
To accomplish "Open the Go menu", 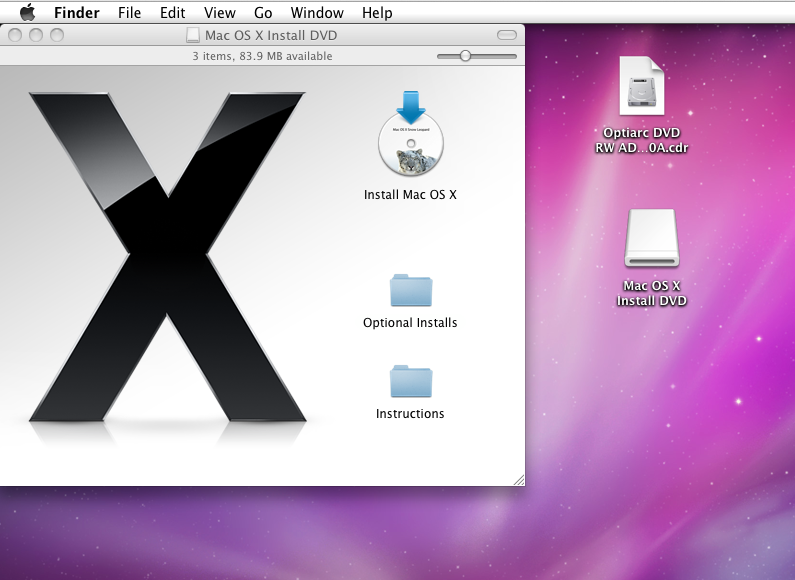I will click(x=263, y=13).
